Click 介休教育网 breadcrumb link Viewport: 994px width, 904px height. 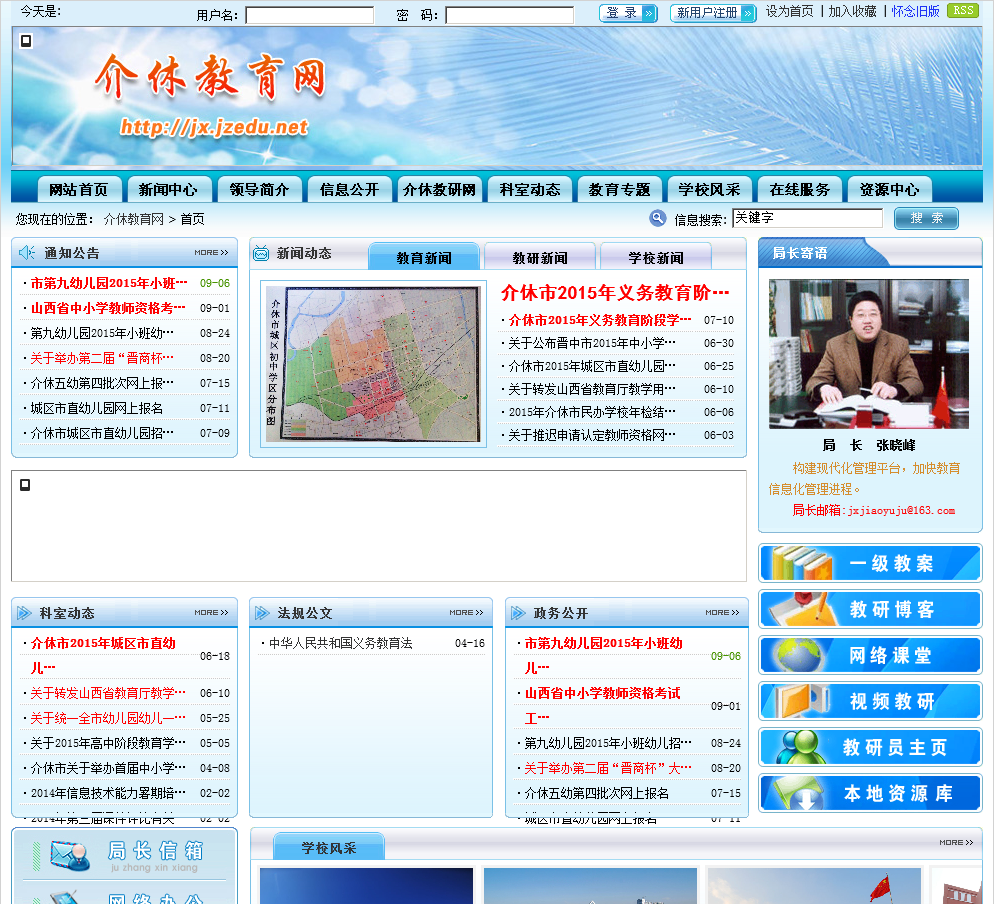133,219
